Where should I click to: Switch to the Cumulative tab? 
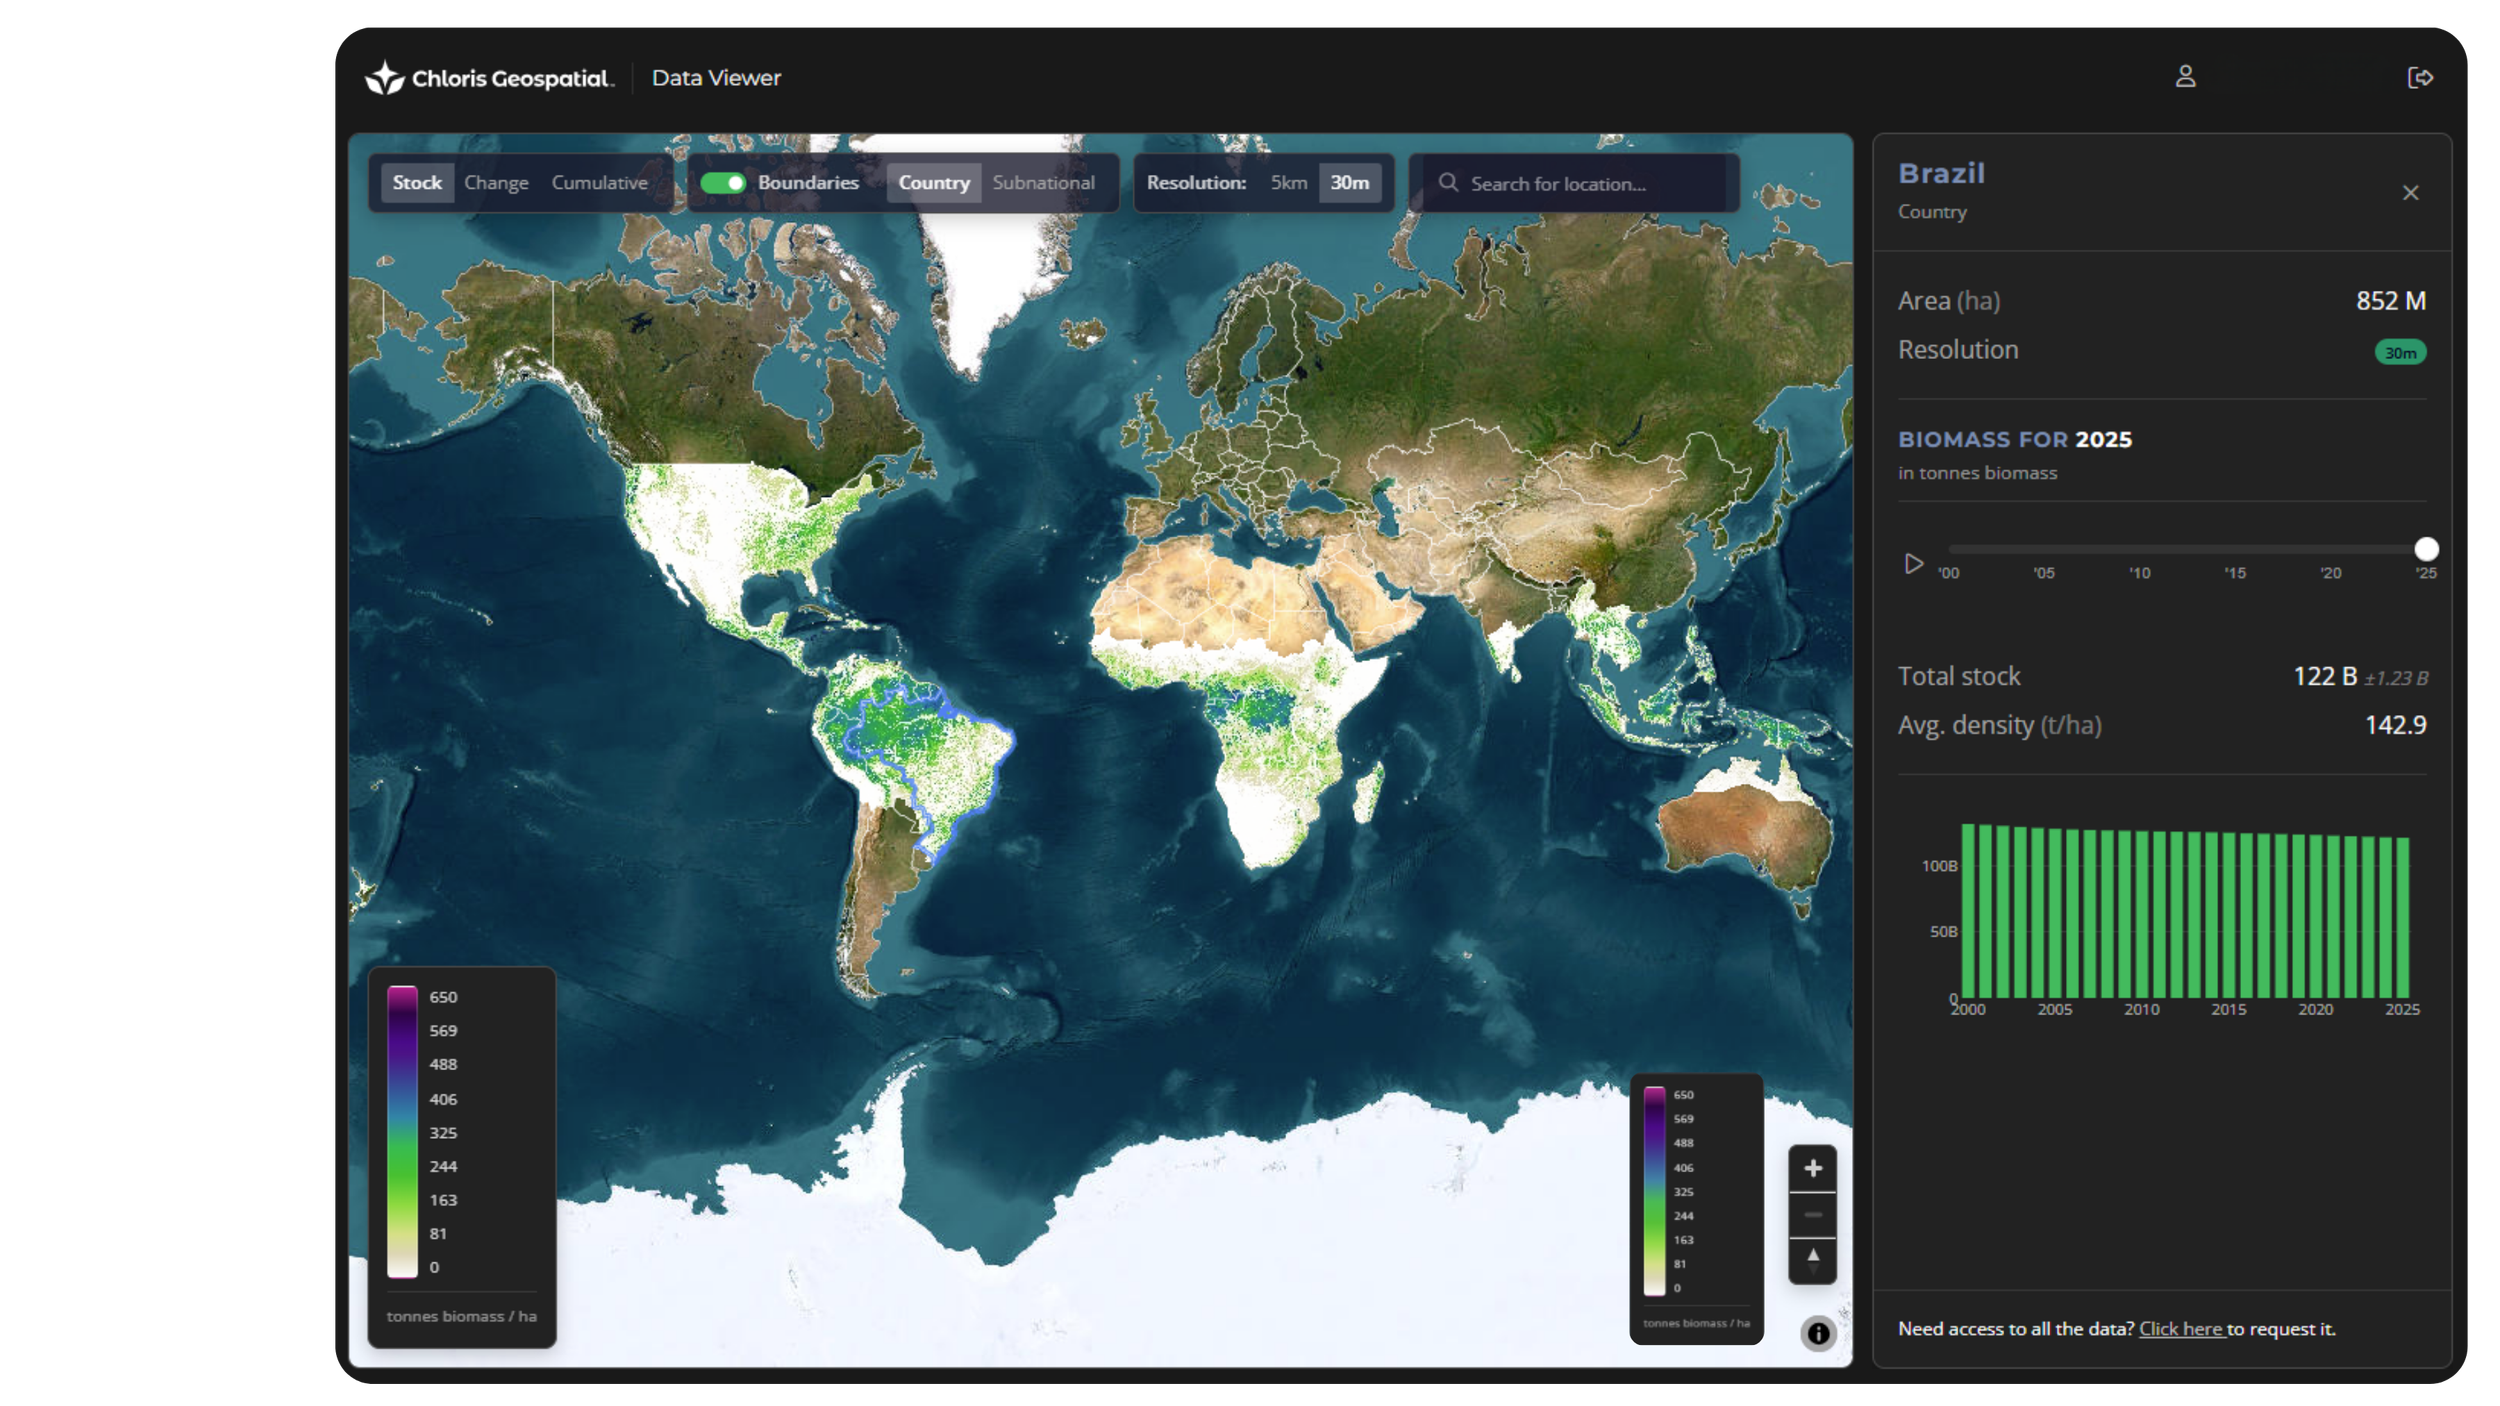pos(599,183)
